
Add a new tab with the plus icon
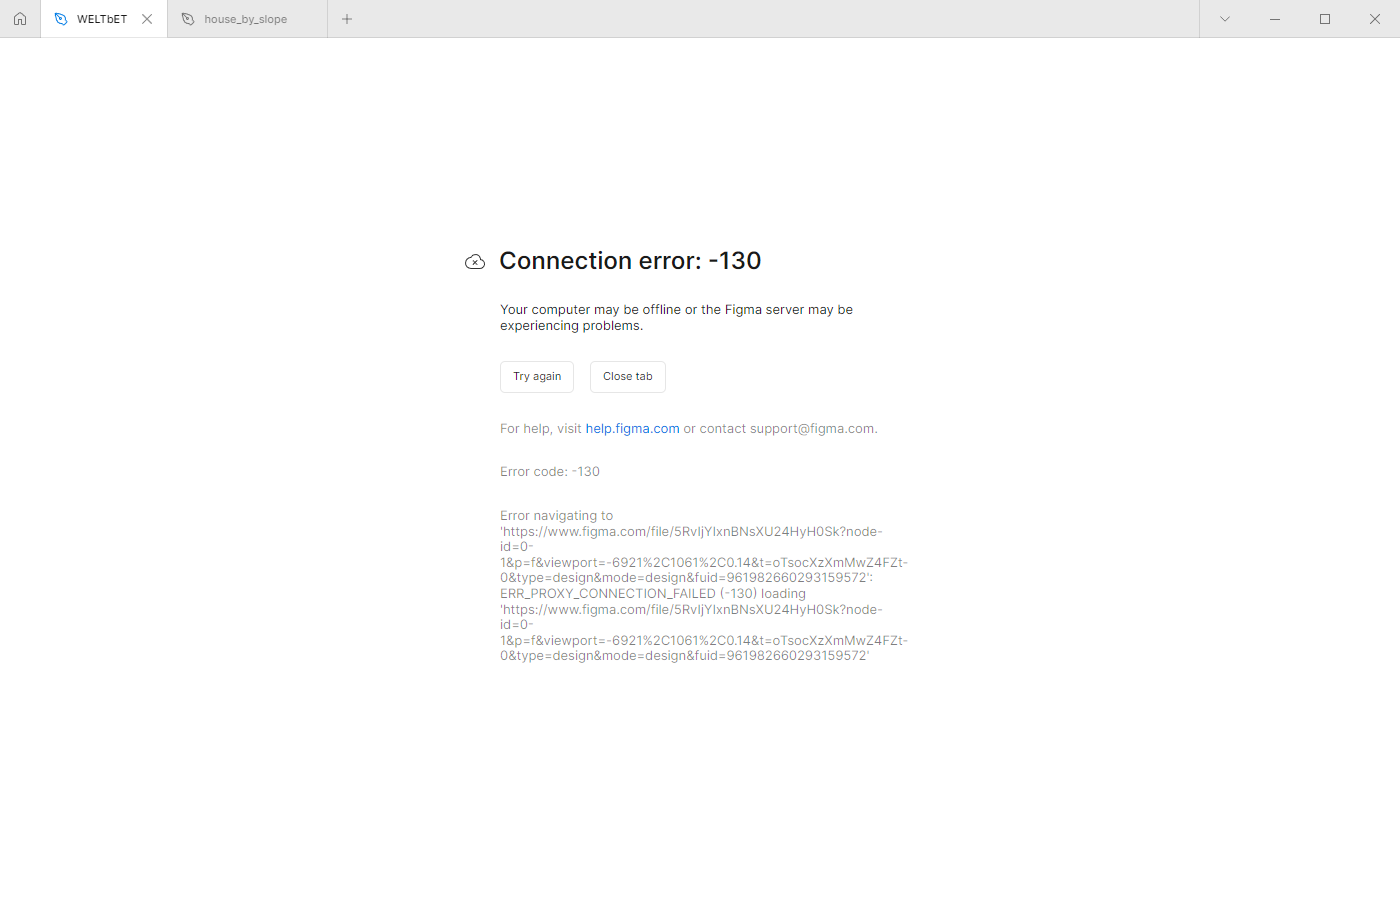coord(347,19)
